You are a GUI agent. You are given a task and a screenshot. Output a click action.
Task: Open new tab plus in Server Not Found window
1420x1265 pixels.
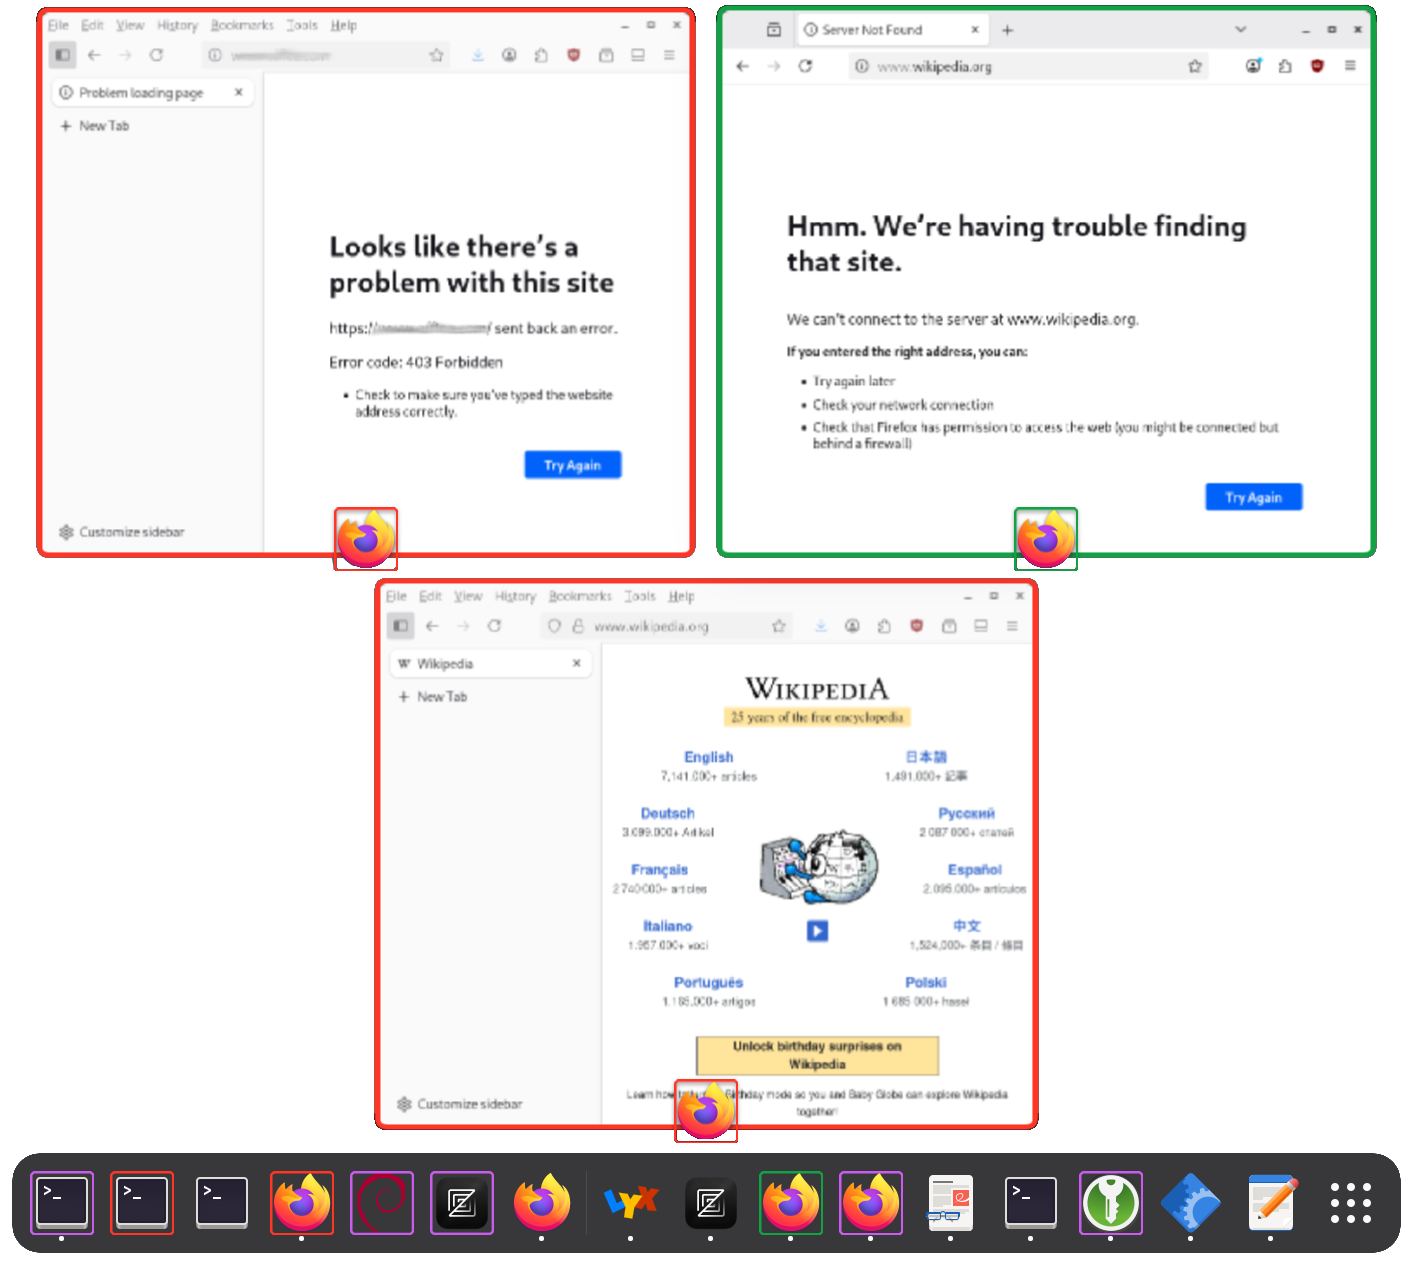(1008, 30)
